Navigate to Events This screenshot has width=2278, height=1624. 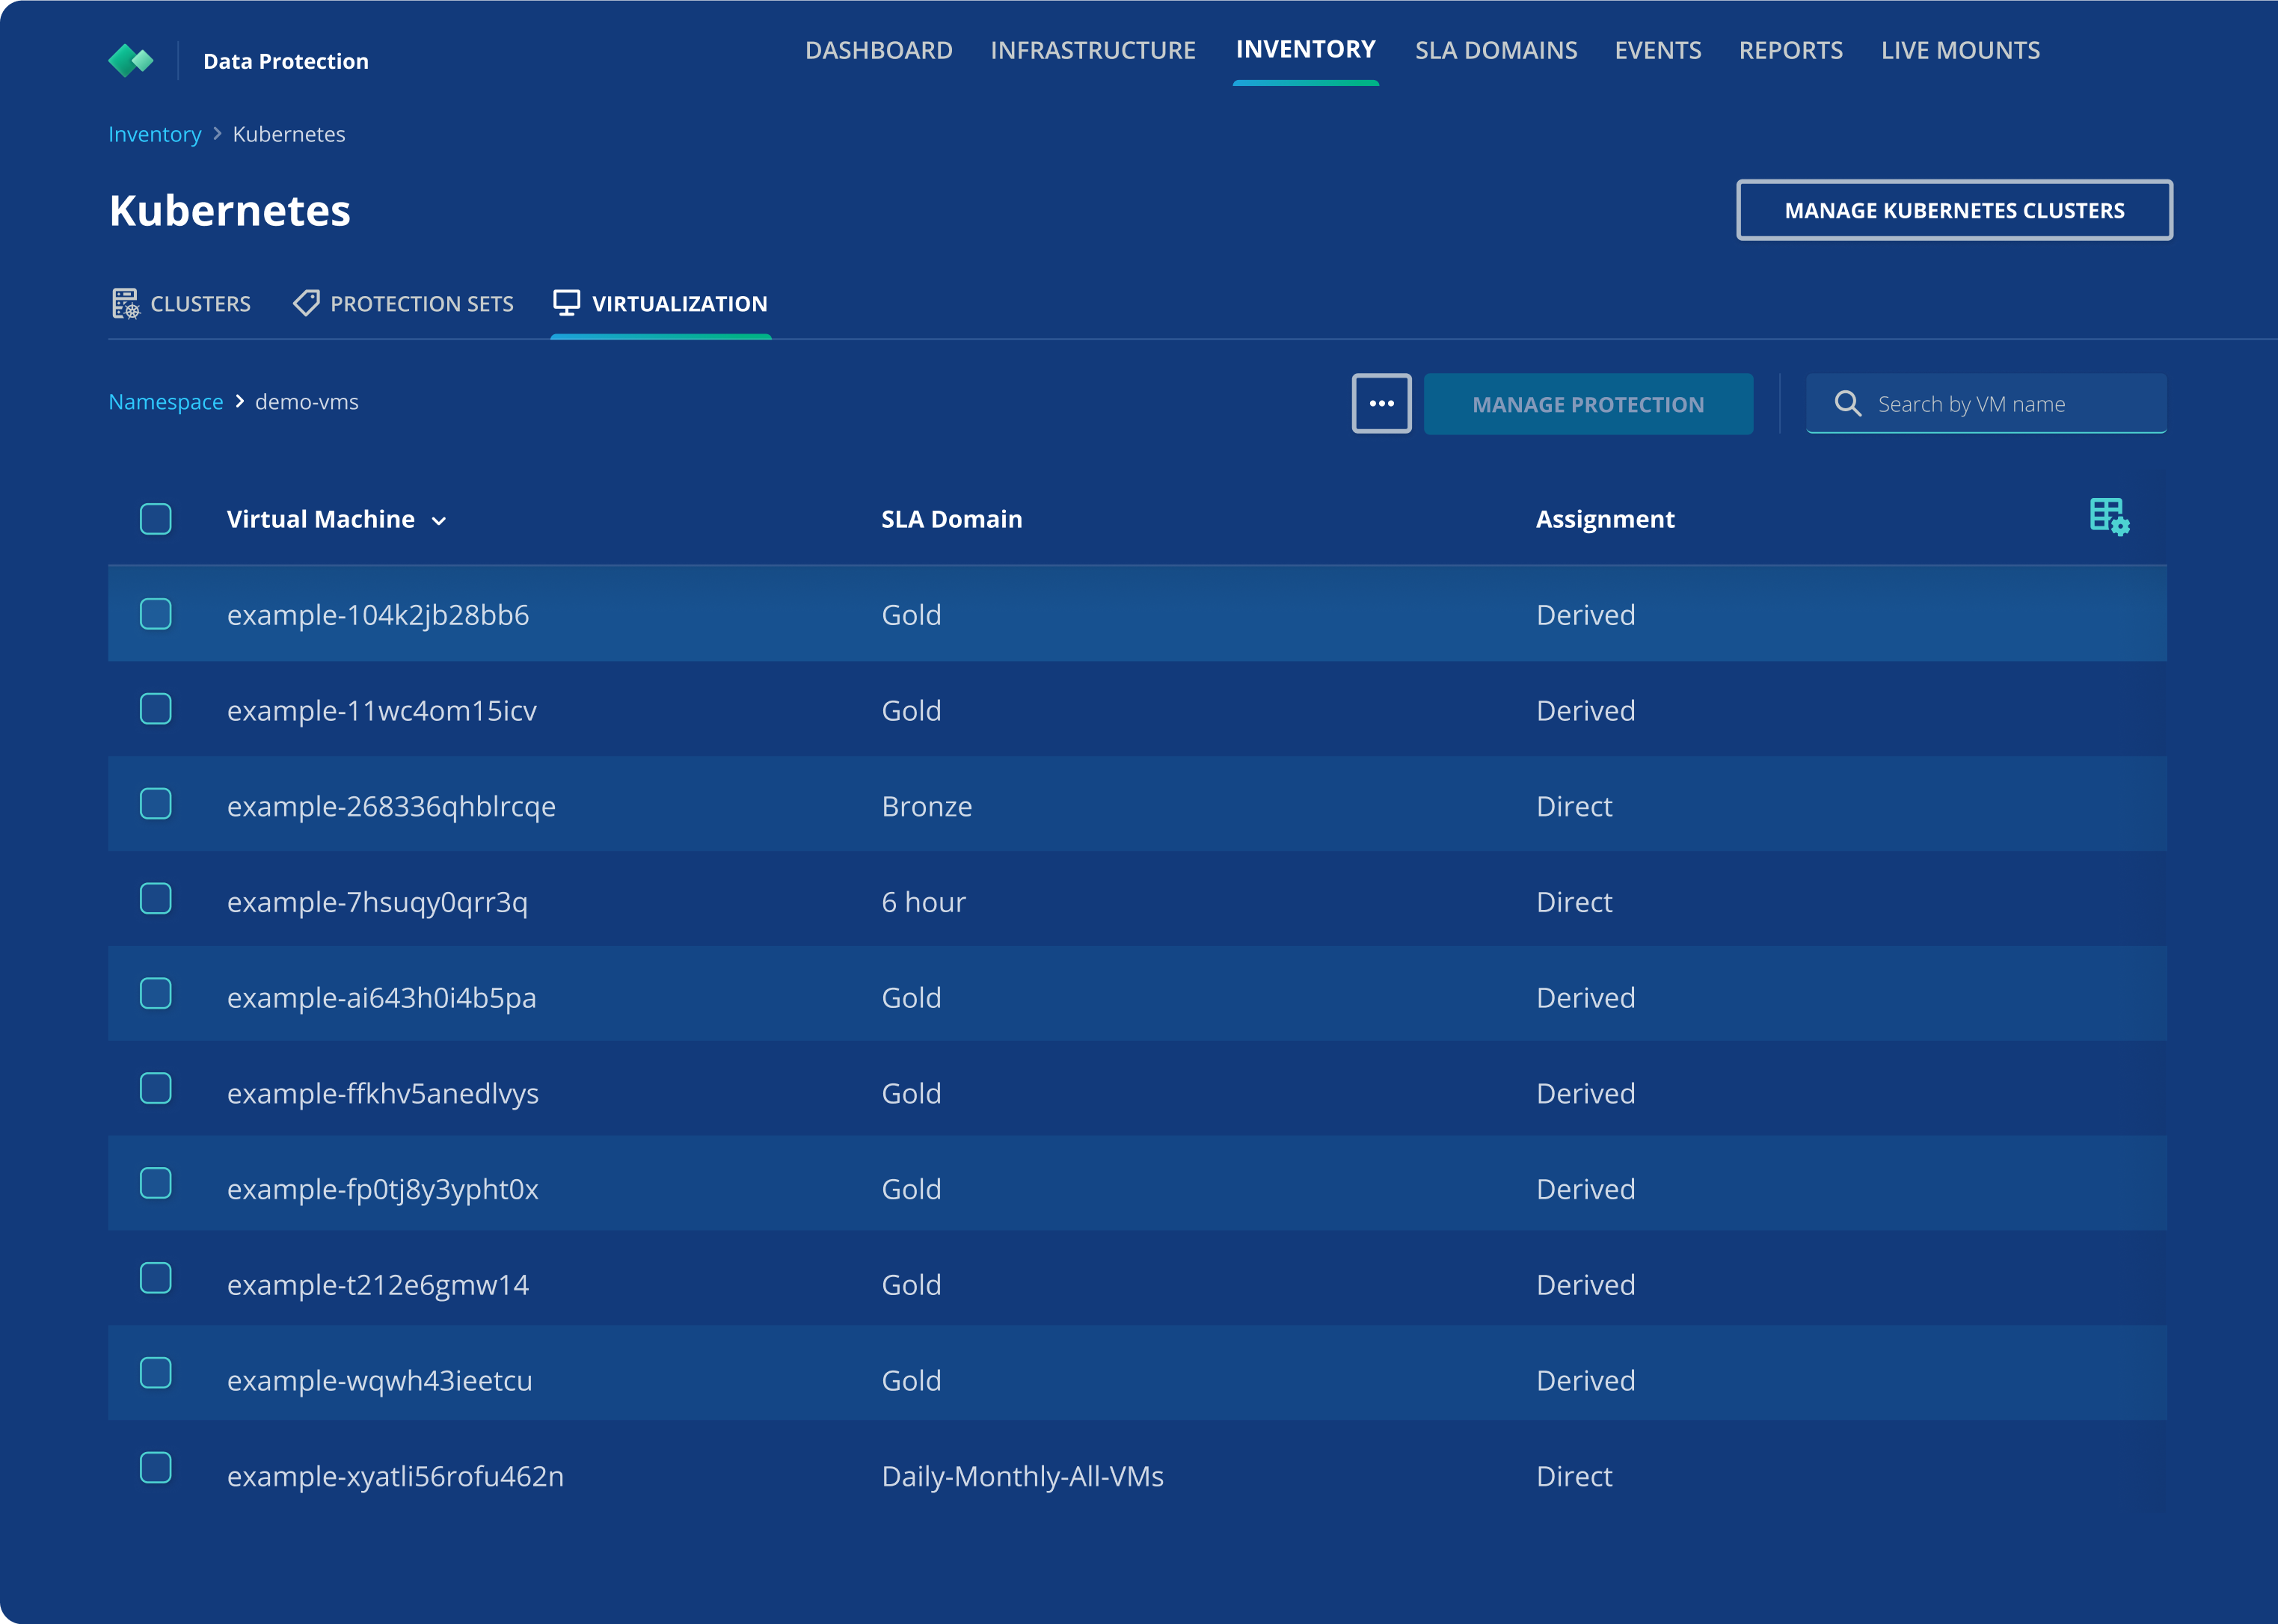[1658, 50]
